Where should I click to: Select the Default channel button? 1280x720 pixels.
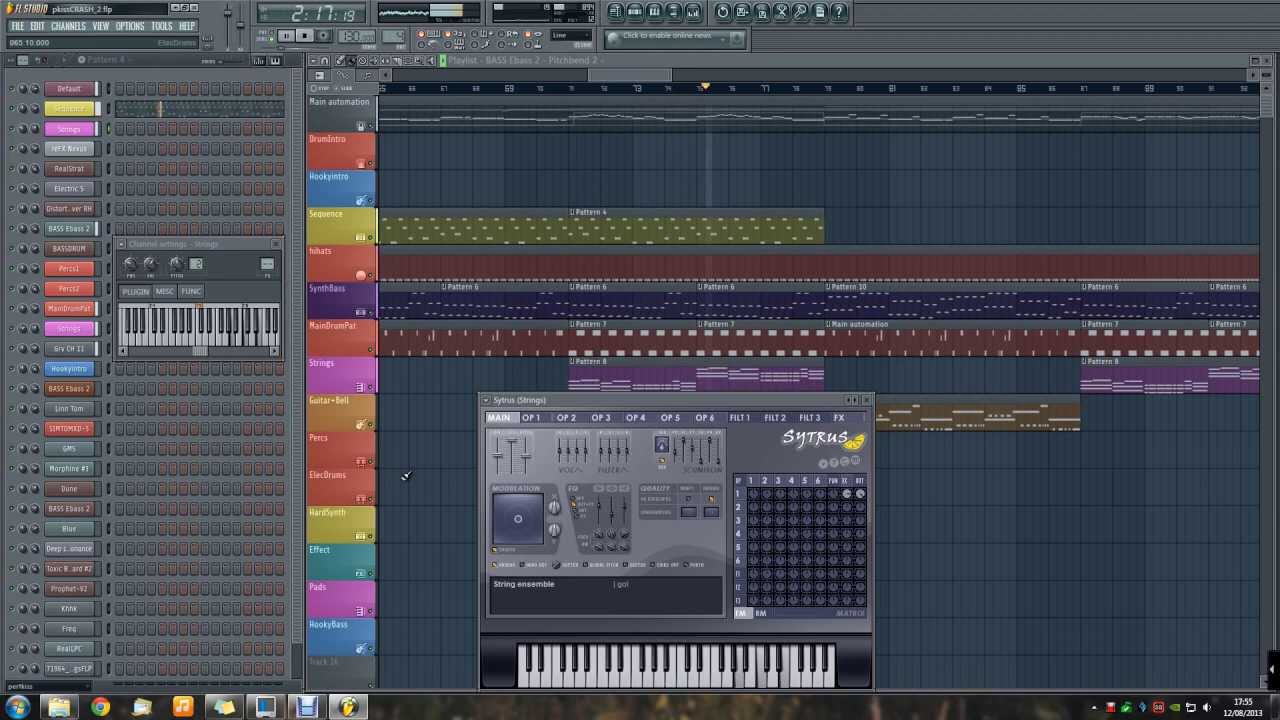pos(69,88)
